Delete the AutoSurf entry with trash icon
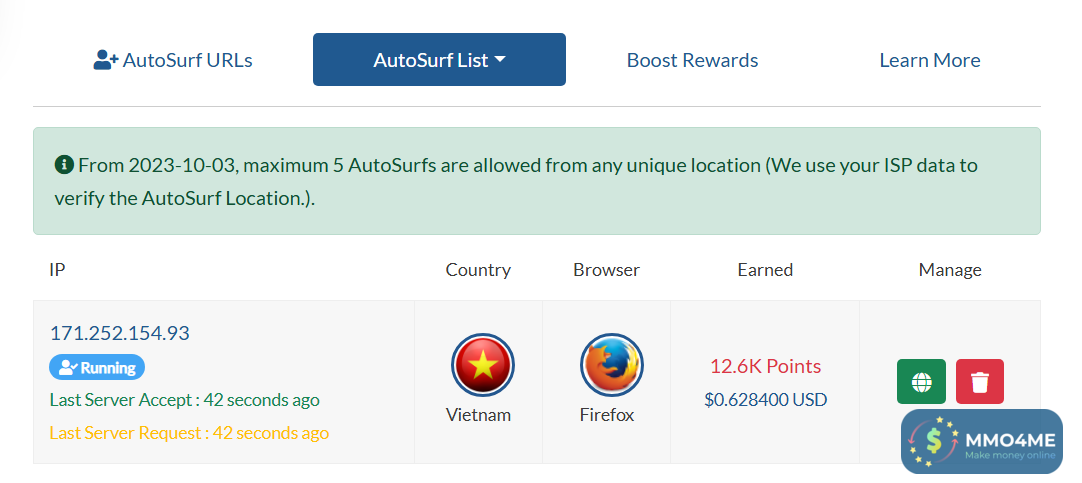Image resolution: width=1082 pixels, height=483 pixels. pos(979,382)
